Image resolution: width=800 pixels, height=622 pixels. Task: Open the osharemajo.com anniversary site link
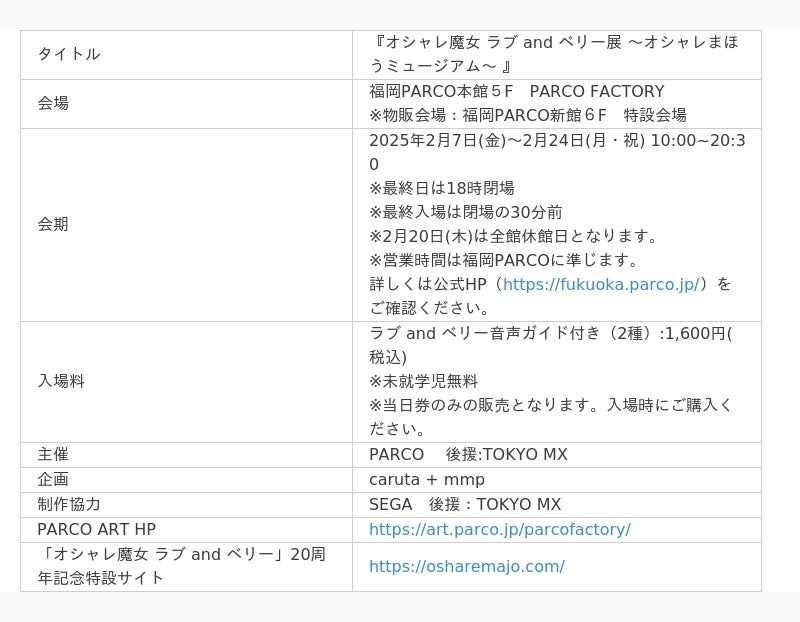[467, 566]
